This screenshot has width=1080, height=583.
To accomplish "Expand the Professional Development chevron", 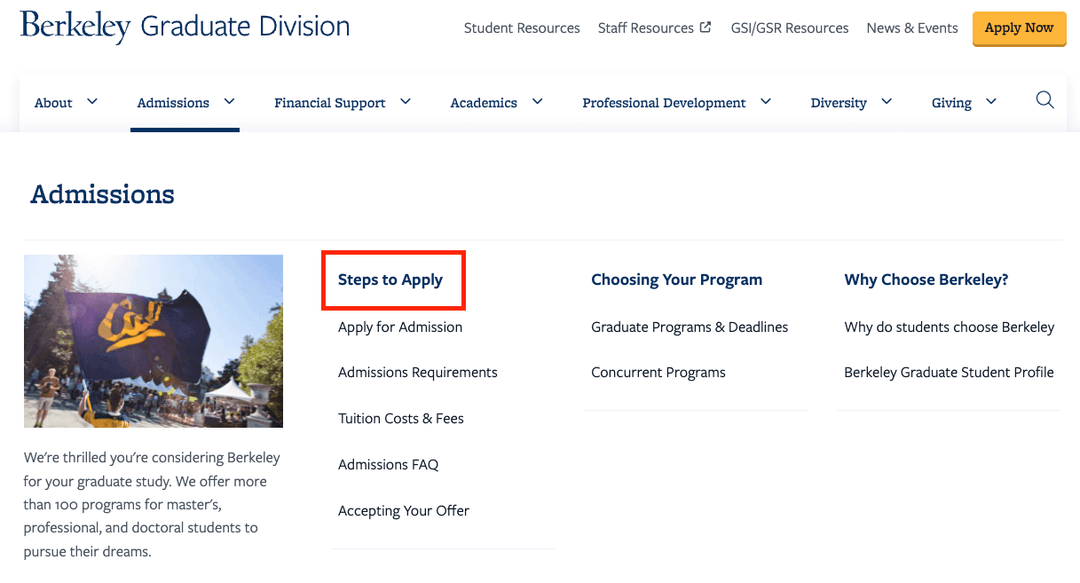I will pos(765,102).
